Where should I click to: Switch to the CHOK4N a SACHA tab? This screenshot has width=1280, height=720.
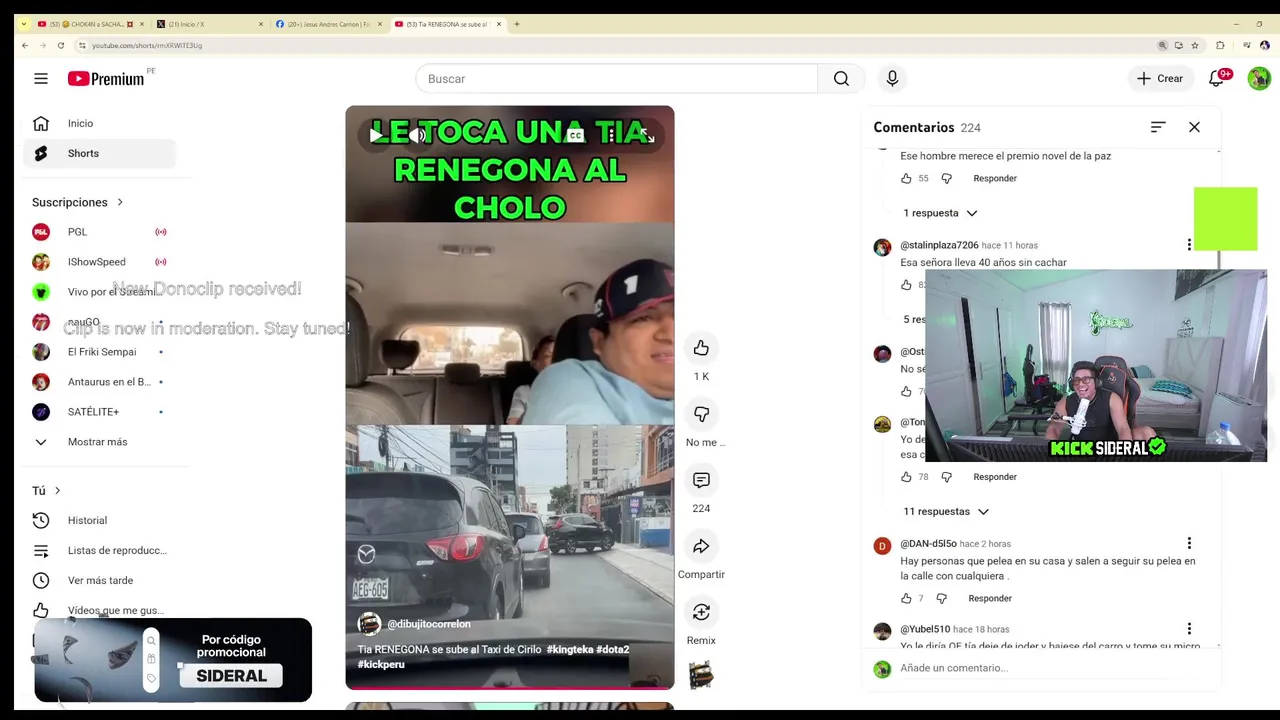(89, 24)
